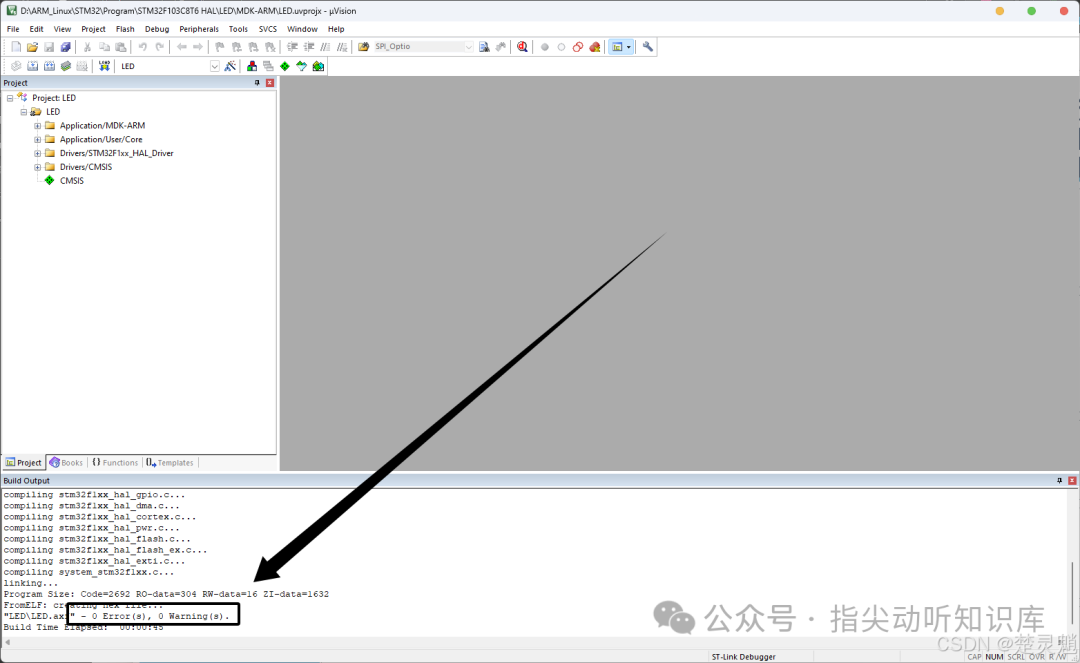Image resolution: width=1080 pixels, height=663 pixels.
Task: Click the File Extensions, Books and Environment icon
Action: (251, 66)
